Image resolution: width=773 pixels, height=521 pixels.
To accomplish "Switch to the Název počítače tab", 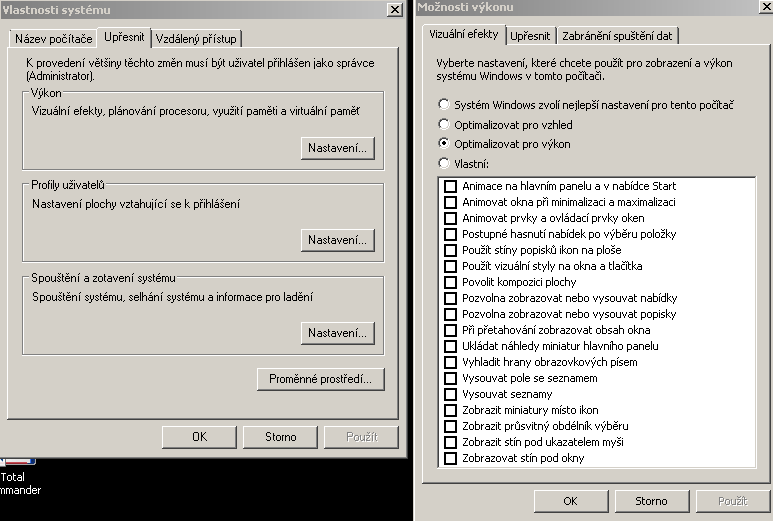I will [53, 39].
